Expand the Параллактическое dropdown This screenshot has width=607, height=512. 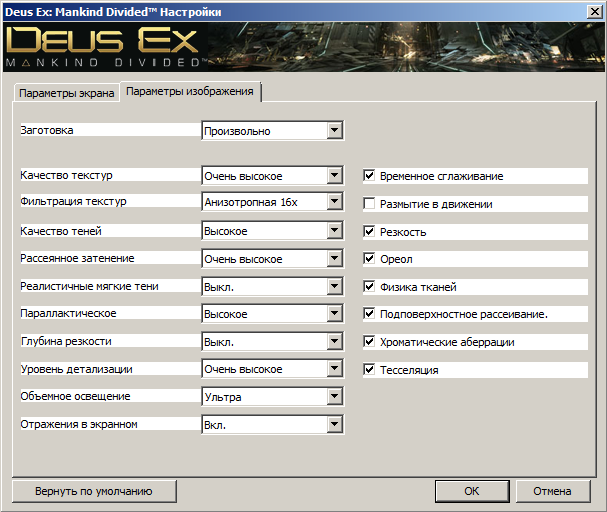(273, 313)
